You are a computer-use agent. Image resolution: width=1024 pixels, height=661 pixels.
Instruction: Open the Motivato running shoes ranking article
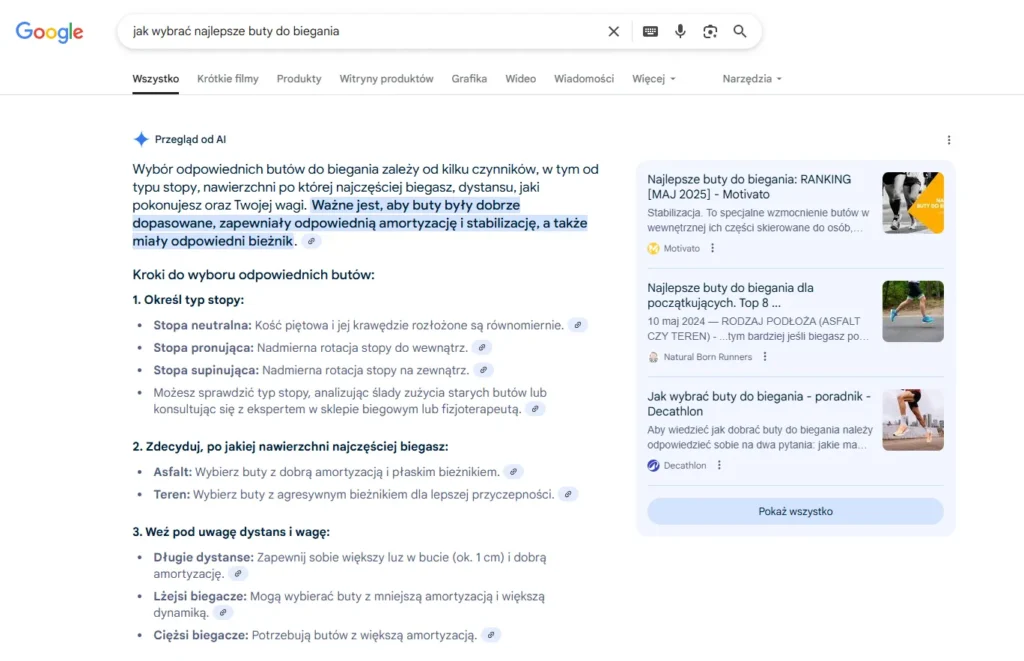click(749, 186)
